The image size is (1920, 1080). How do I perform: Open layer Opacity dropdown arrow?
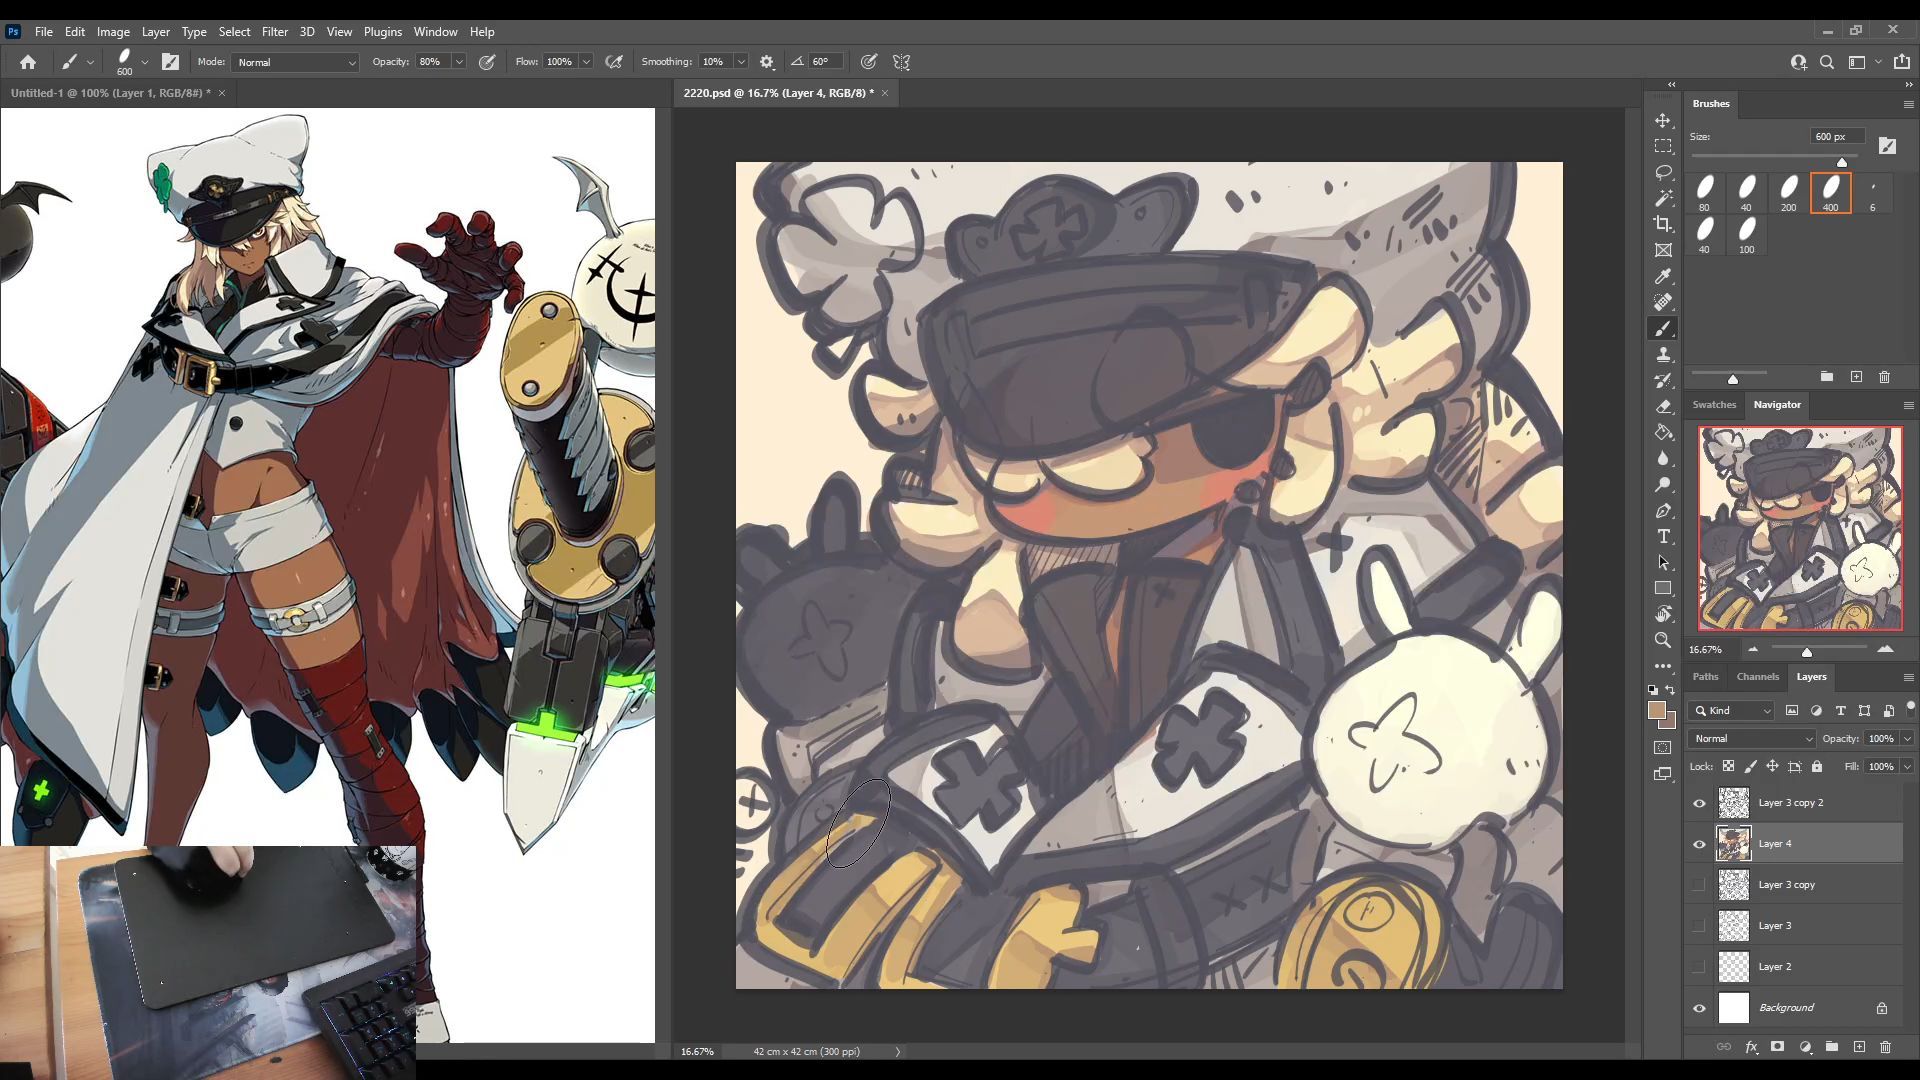(x=1907, y=739)
